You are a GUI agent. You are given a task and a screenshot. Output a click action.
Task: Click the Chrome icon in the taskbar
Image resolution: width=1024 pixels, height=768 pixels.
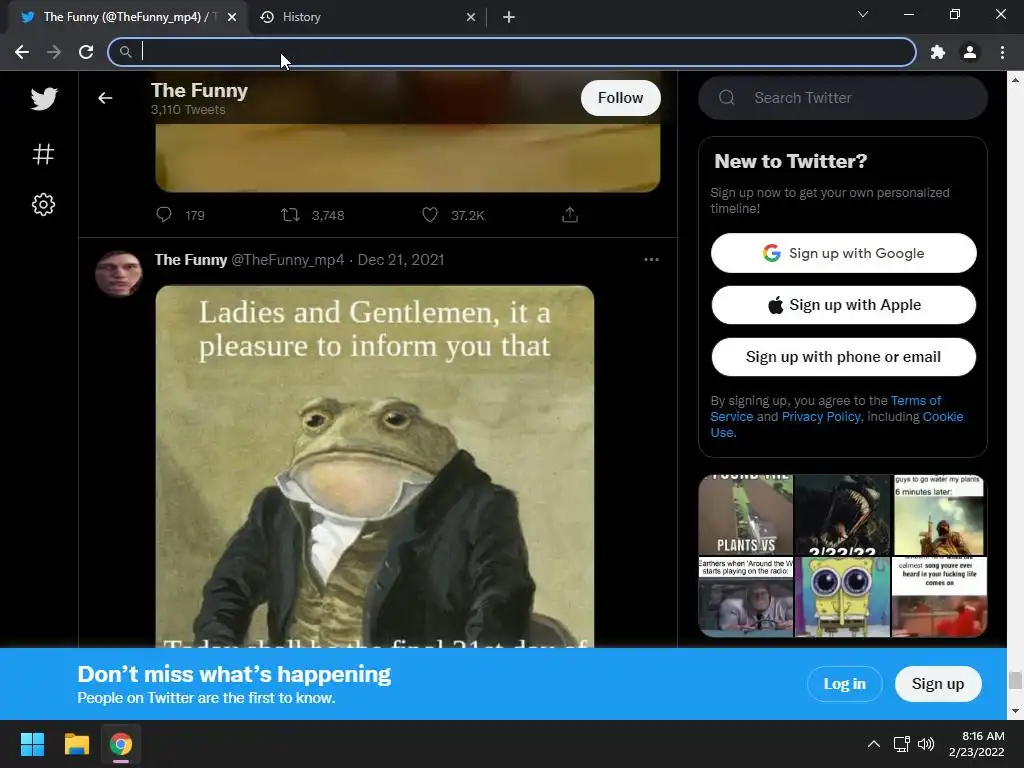121,744
